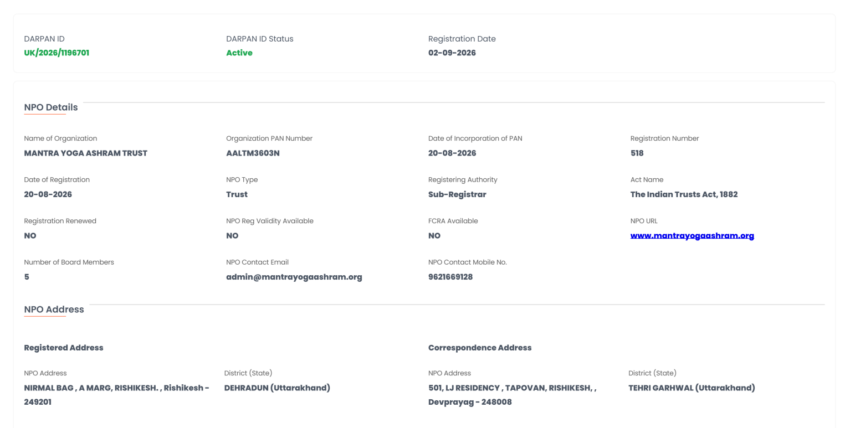Click the NPO Details section heading
This screenshot has height=428, width=850.
pos(51,107)
